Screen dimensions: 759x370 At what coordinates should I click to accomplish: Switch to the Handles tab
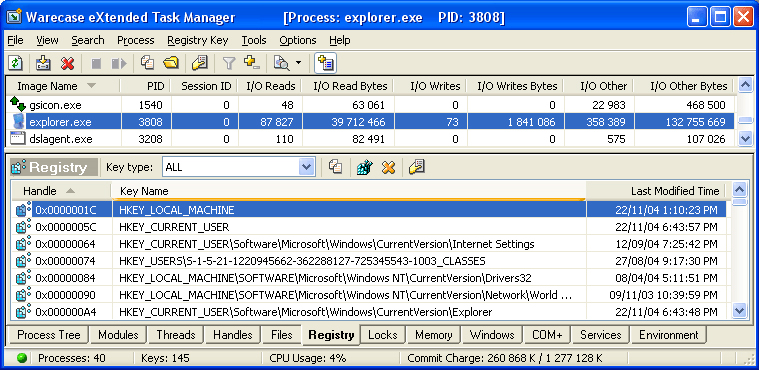tap(233, 335)
